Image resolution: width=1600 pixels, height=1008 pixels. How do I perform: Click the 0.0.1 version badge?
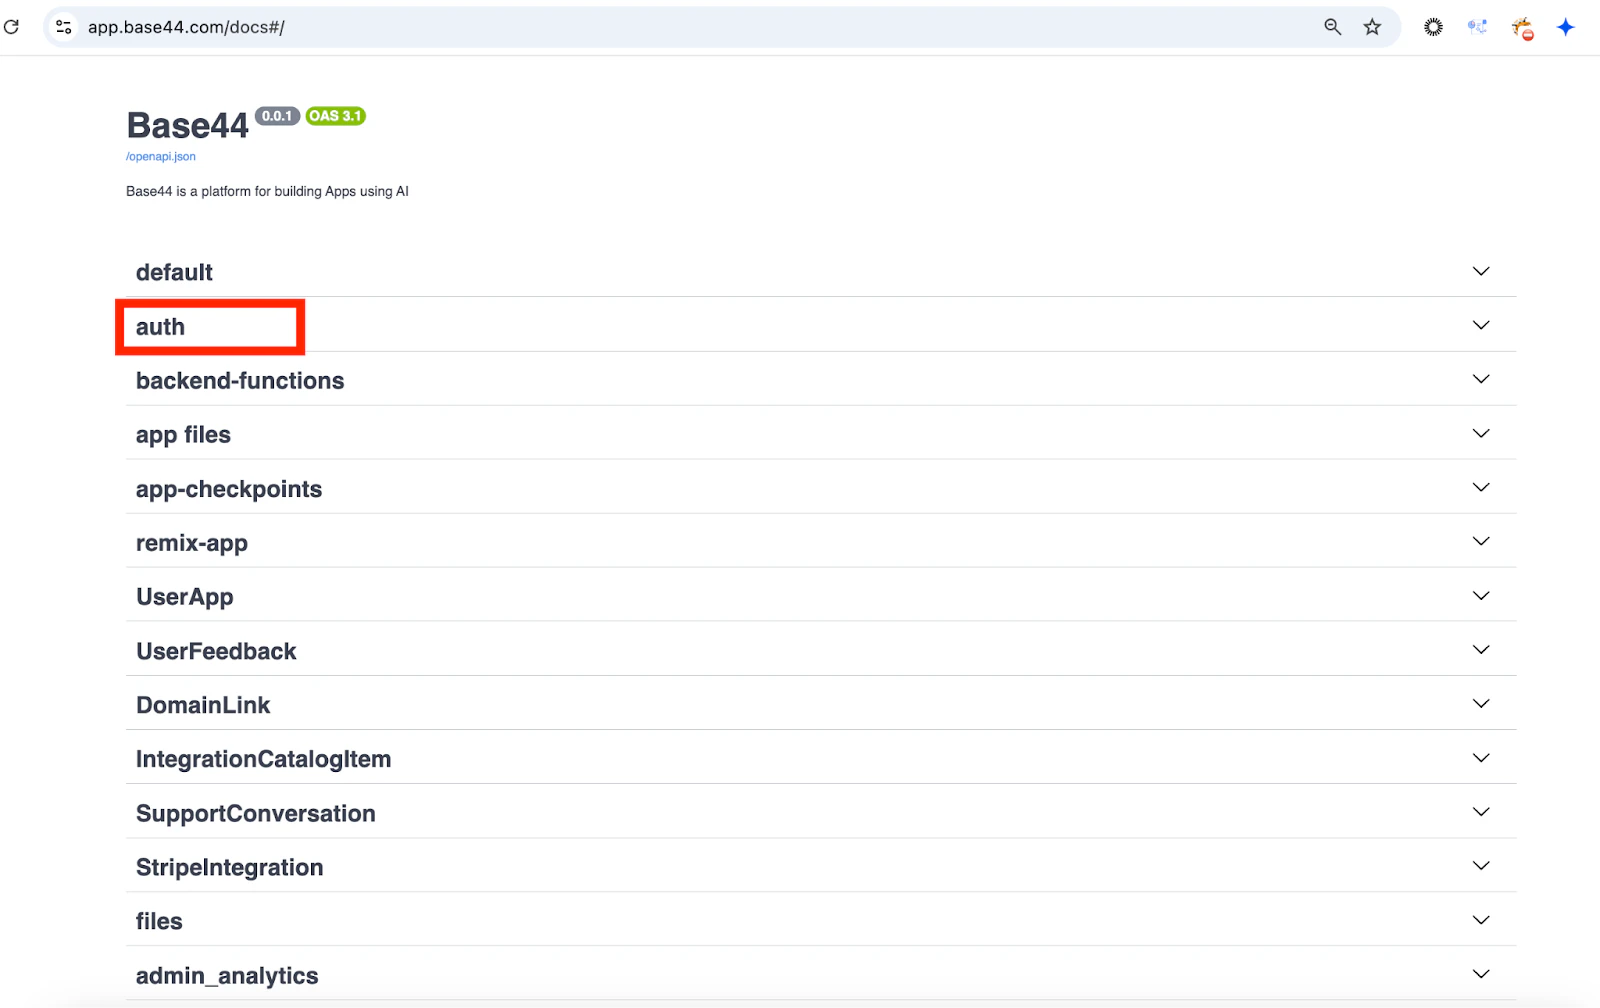click(x=277, y=116)
